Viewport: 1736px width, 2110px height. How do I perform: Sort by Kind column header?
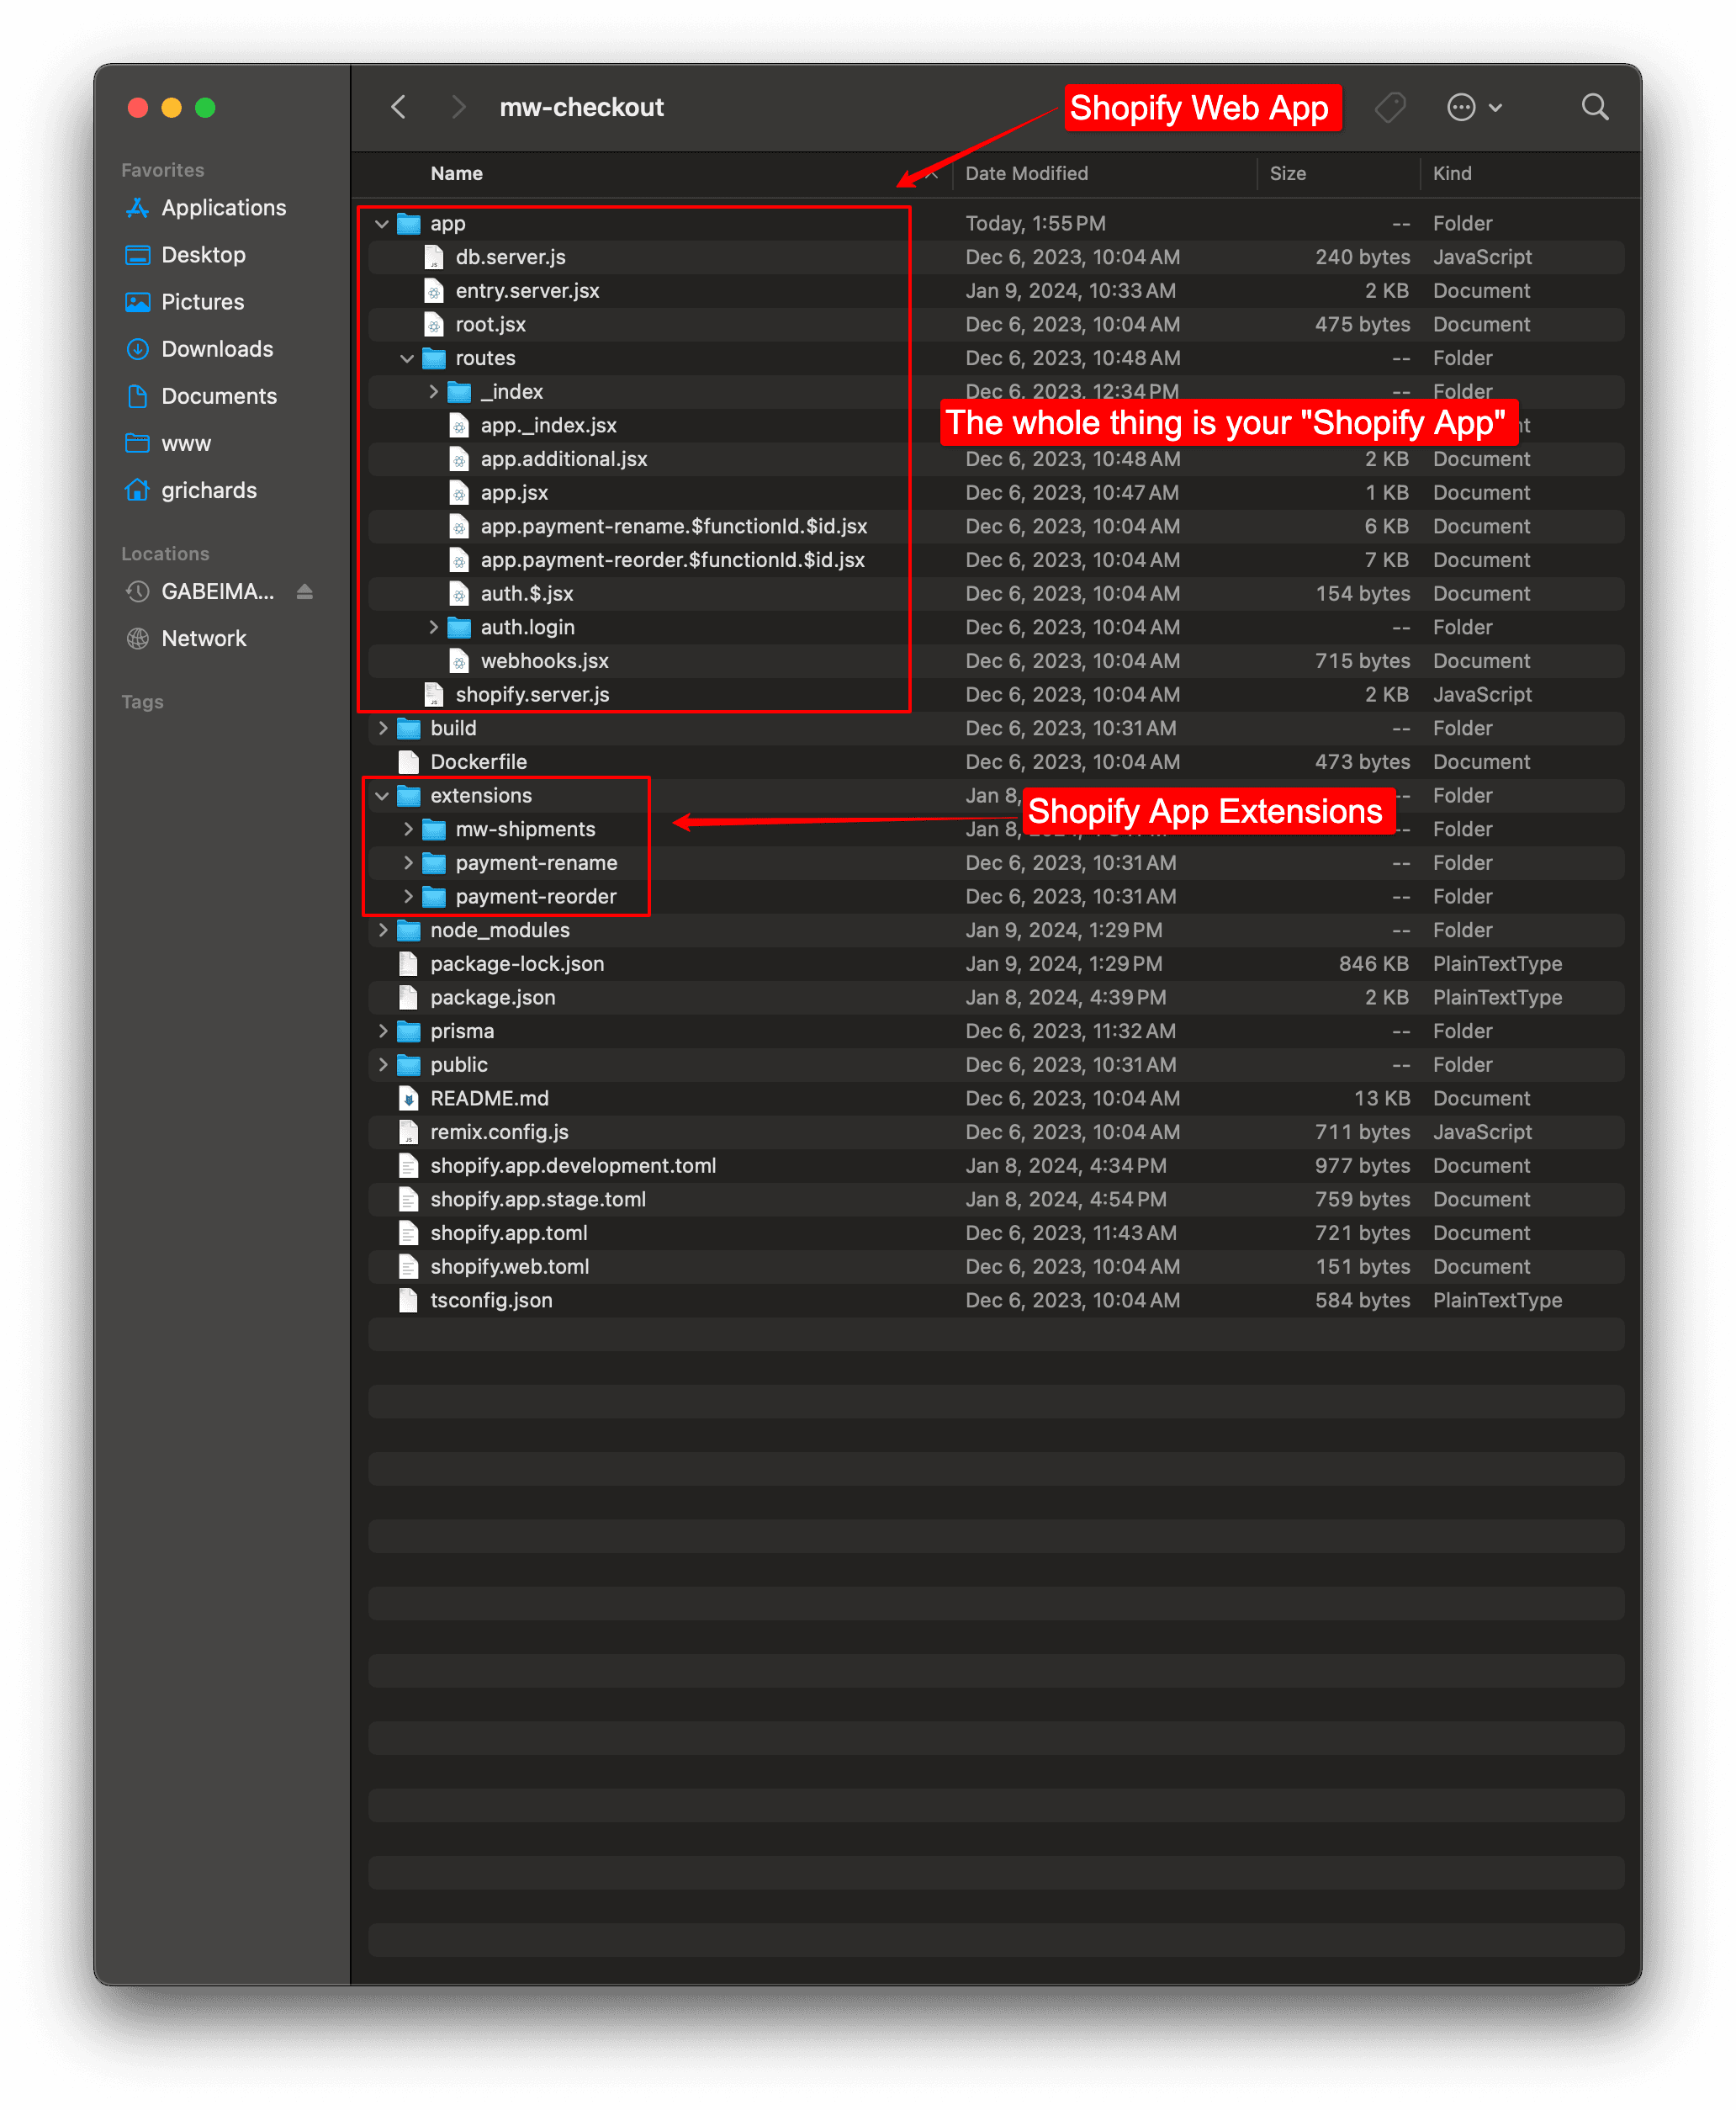[1451, 173]
